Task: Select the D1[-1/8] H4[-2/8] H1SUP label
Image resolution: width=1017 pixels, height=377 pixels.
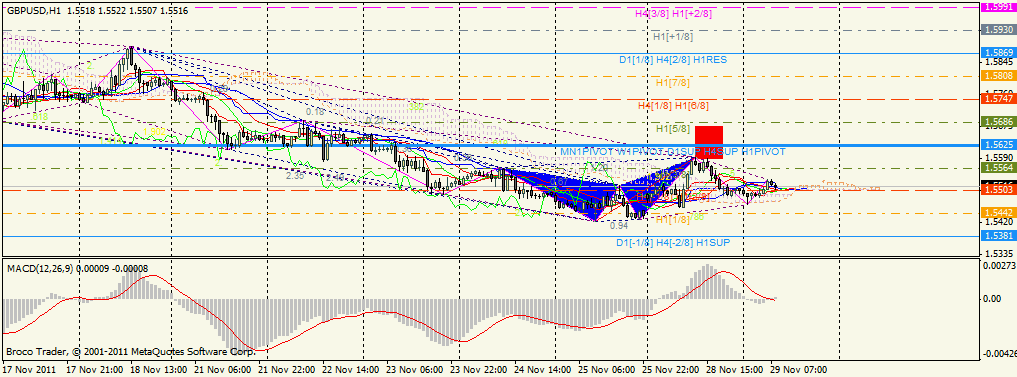Action: point(673,243)
